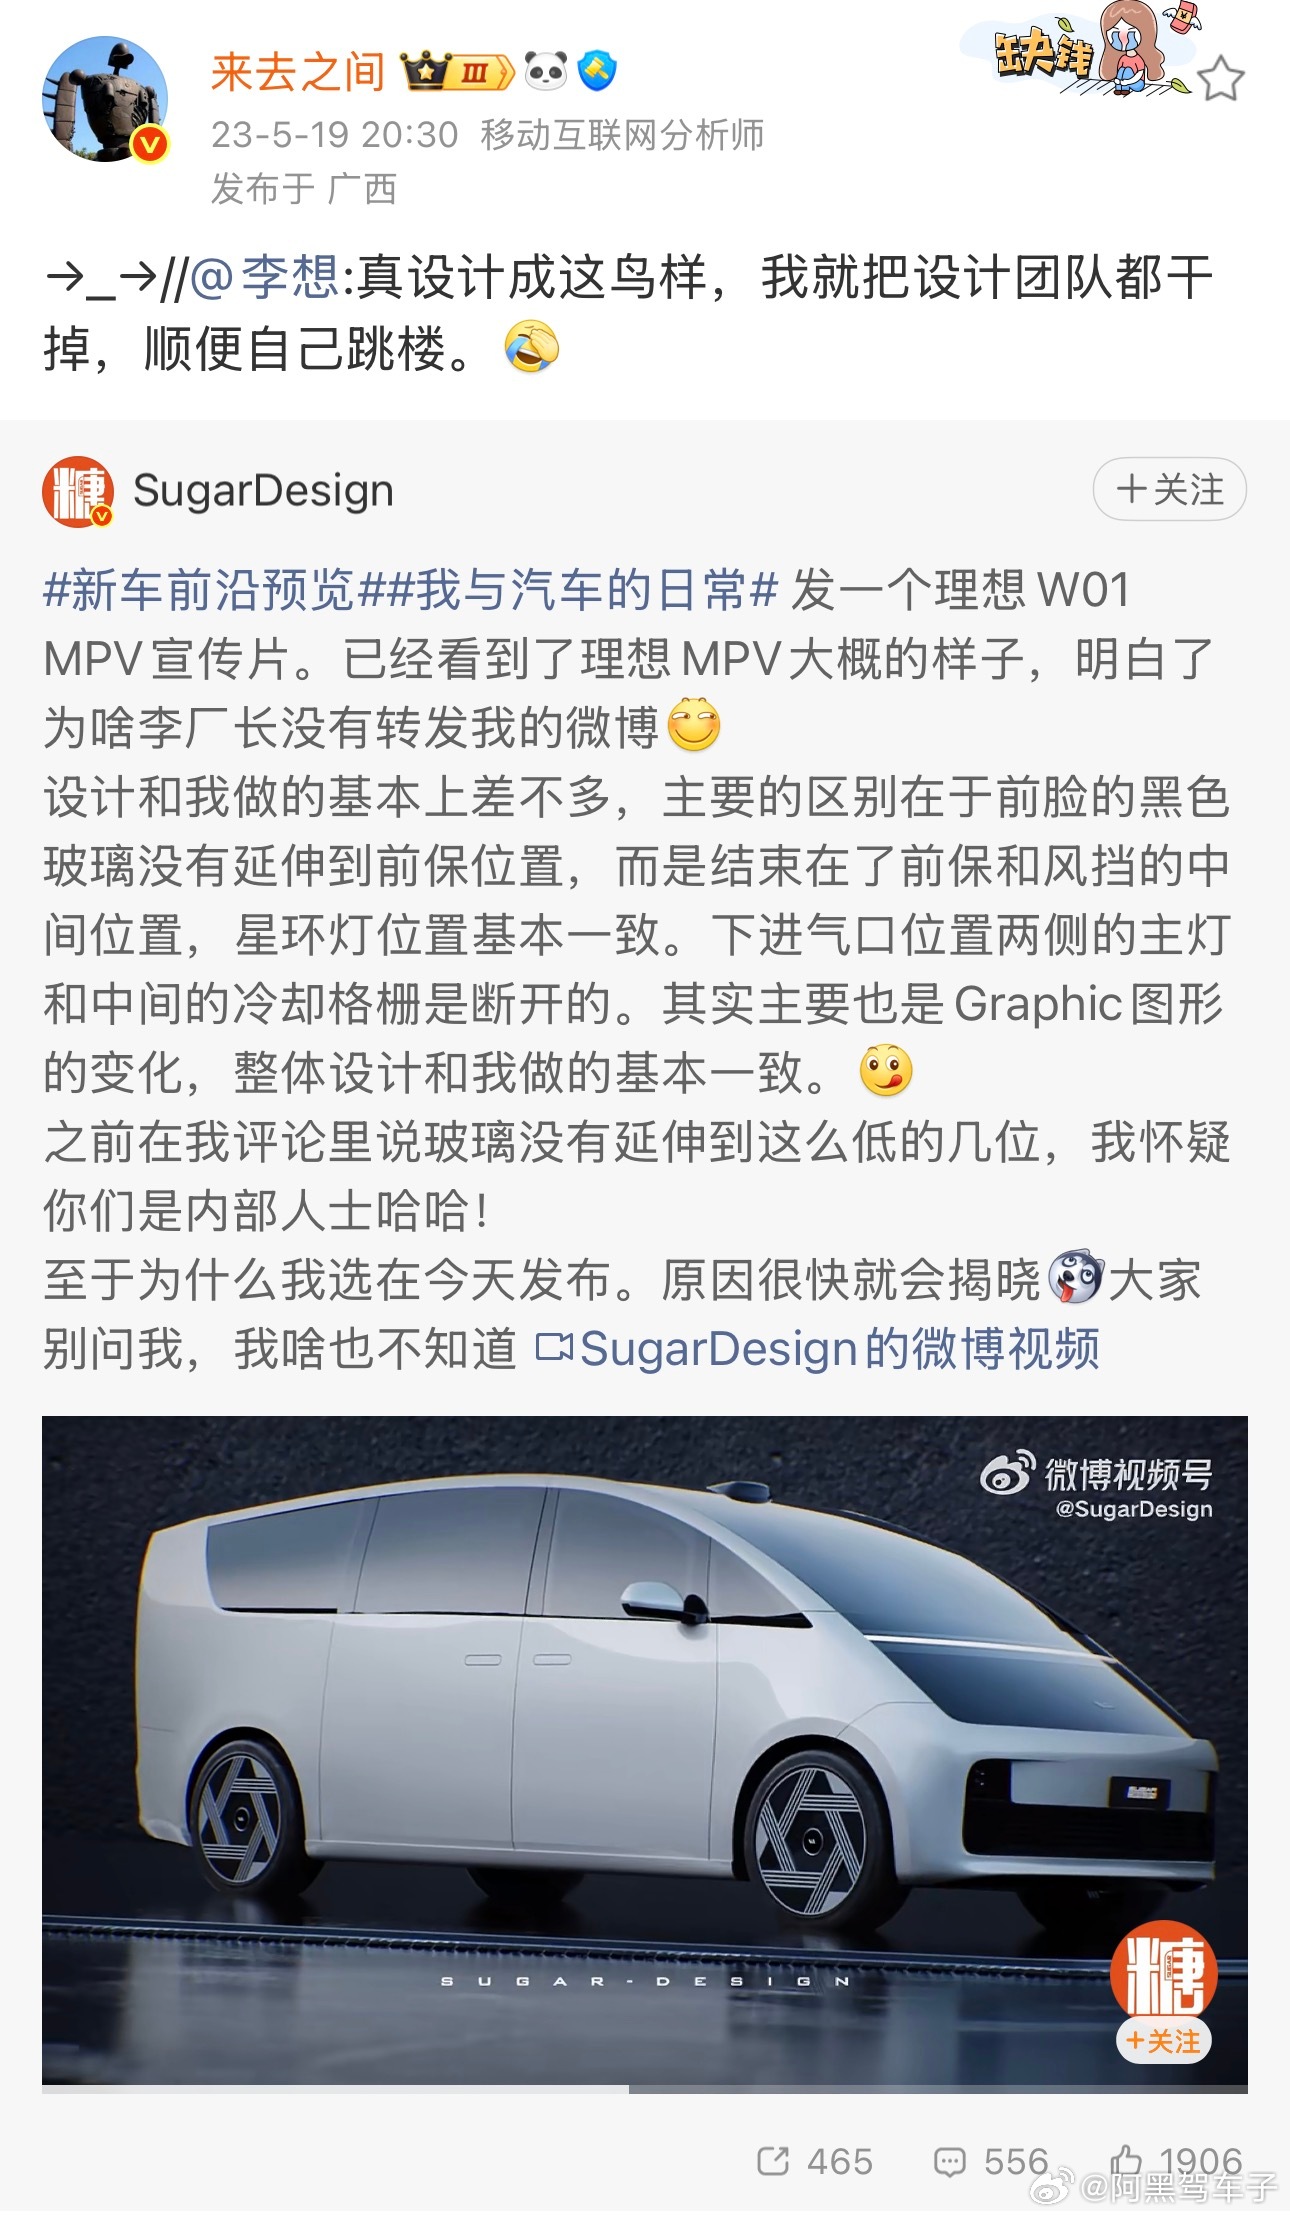1290x2218 pixels.
Task: Open the @李想 mention link
Action: pos(265,277)
